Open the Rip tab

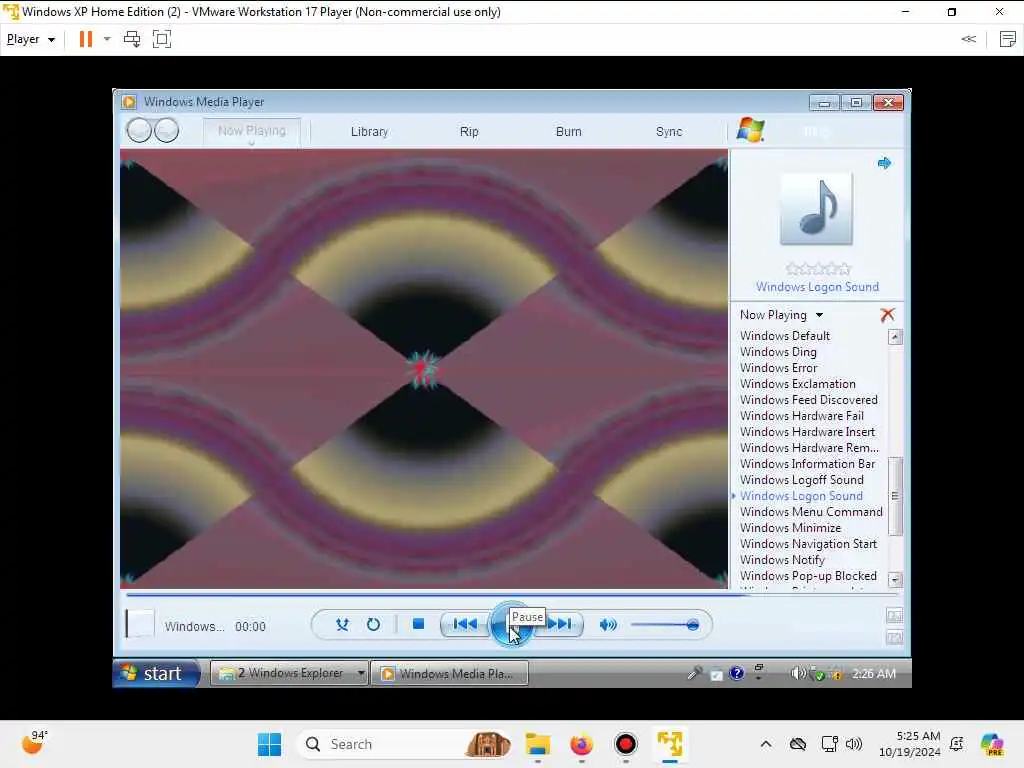(x=469, y=131)
